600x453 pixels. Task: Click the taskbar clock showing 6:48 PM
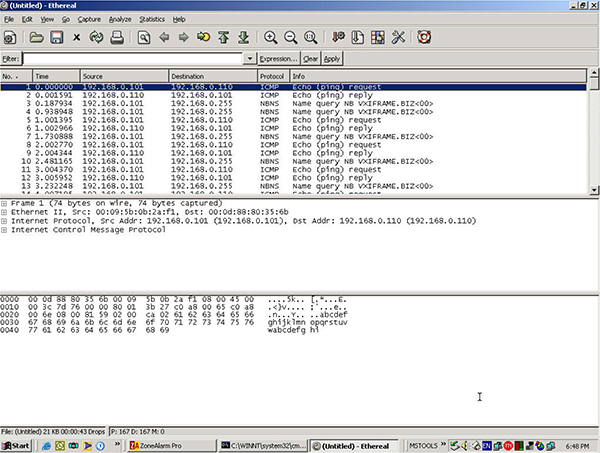pos(577,446)
